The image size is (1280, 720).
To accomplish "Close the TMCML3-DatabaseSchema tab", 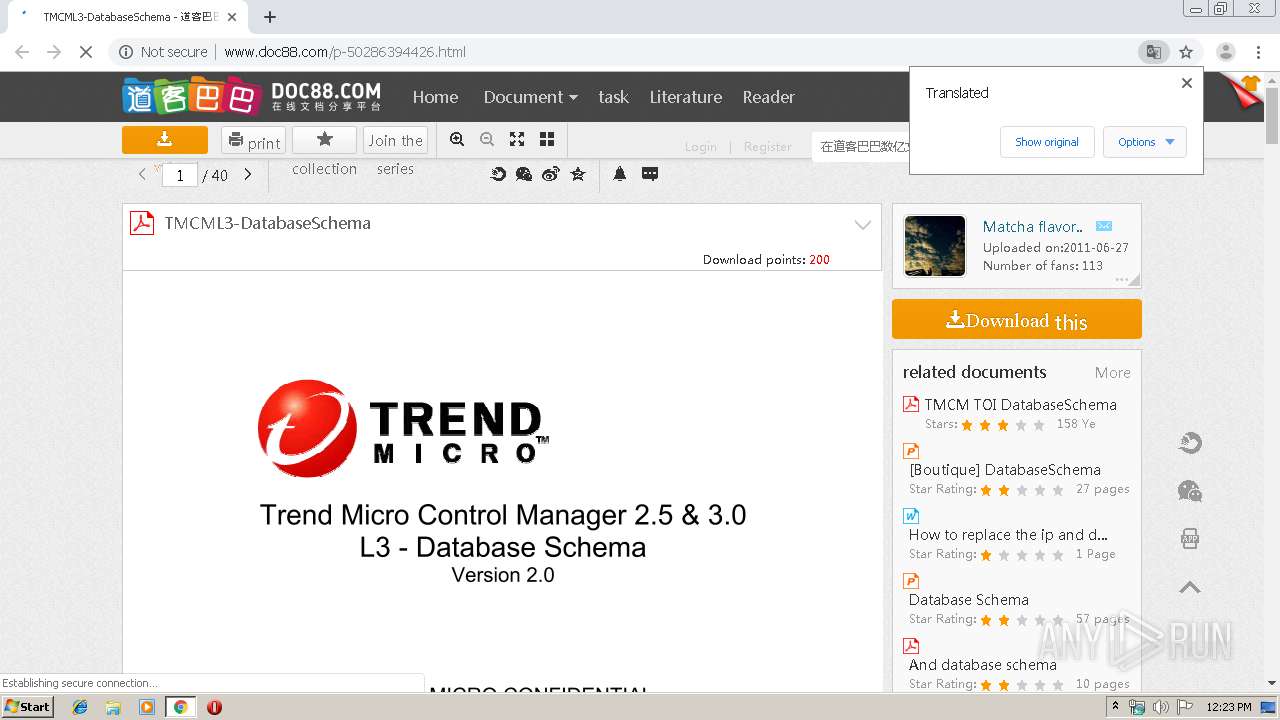I will (233, 17).
